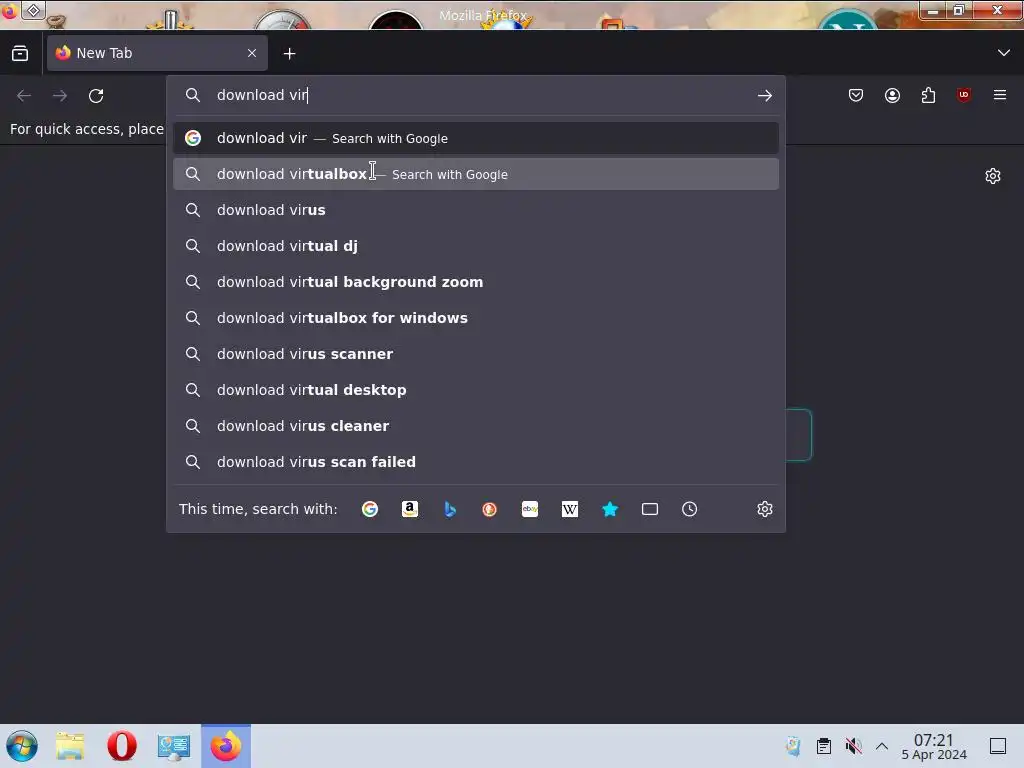This screenshot has height=768, width=1024.
Task: Open the Extensions puzzle icon
Action: coord(928,95)
